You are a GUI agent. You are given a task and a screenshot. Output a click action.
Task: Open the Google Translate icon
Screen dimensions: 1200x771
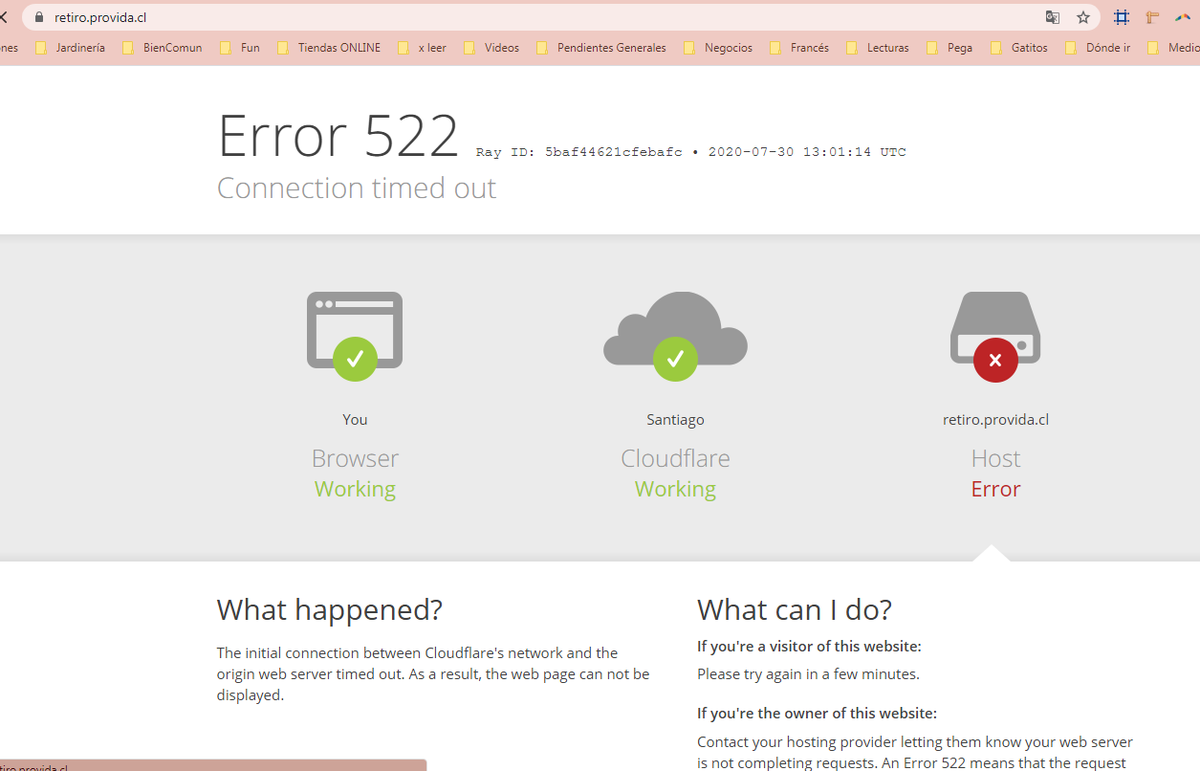[1052, 17]
